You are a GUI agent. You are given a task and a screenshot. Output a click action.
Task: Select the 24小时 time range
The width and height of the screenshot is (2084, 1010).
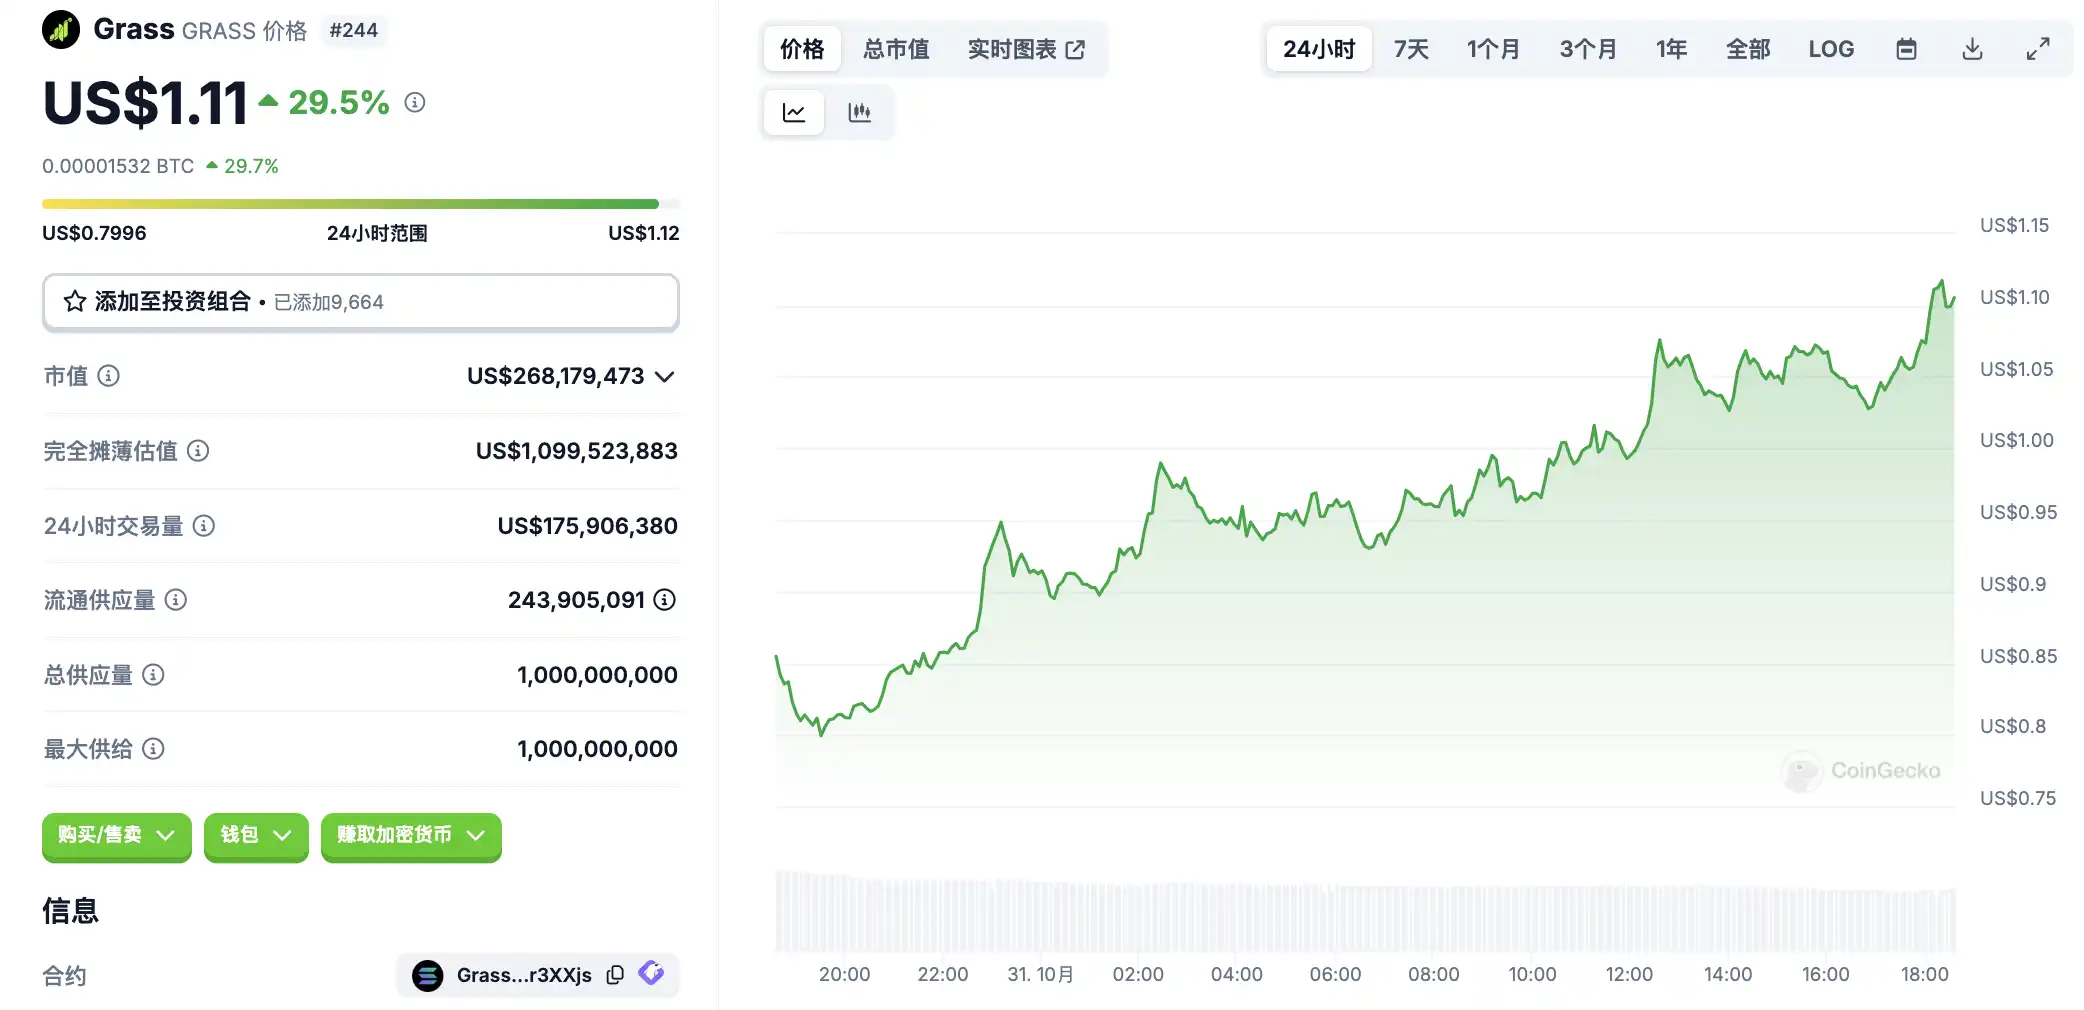[x=1319, y=49]
